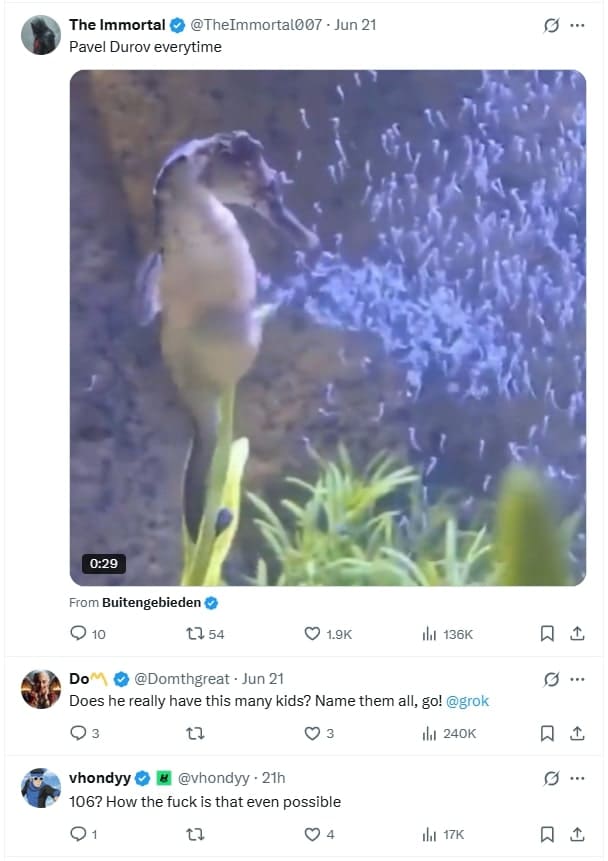Bookmark vhondyy's reply
This screenshot has height=861, width=608.
[547, 833]
